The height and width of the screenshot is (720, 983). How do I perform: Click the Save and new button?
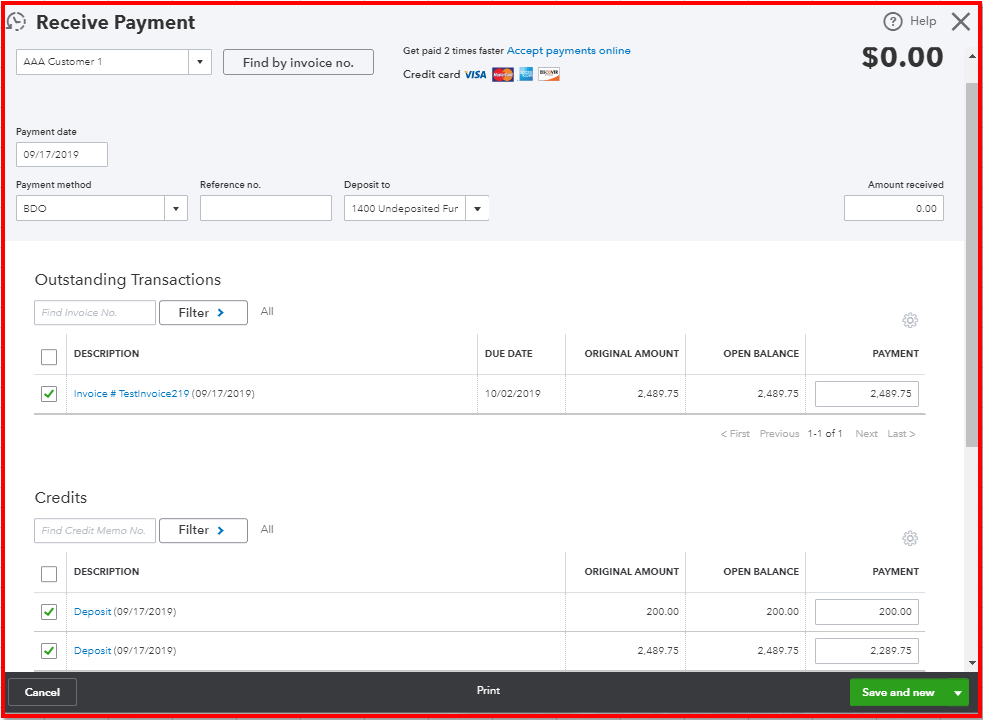898,692
